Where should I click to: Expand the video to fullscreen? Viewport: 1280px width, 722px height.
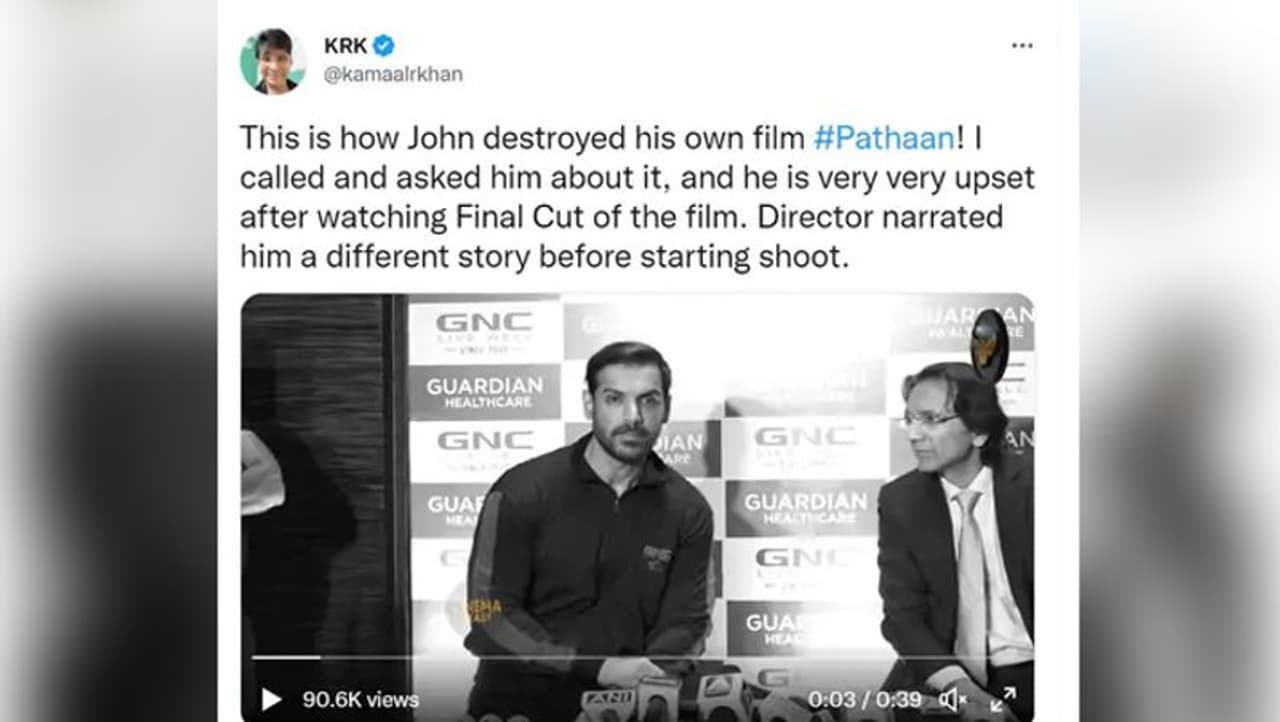(1003, 699)
